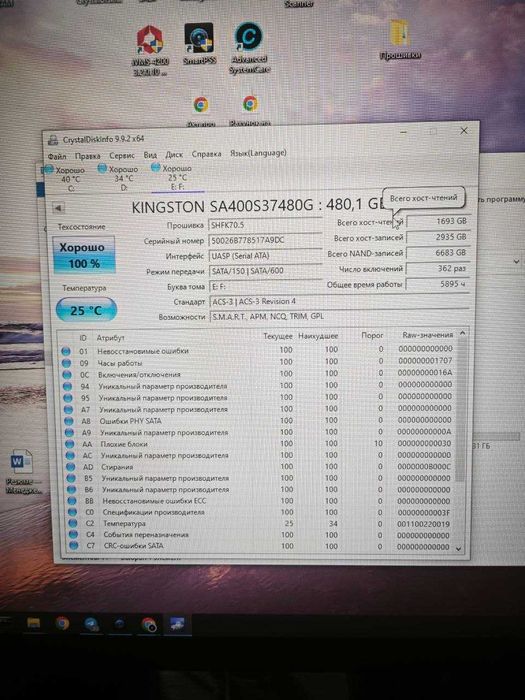Open the Сервис menu

point(122,155)
